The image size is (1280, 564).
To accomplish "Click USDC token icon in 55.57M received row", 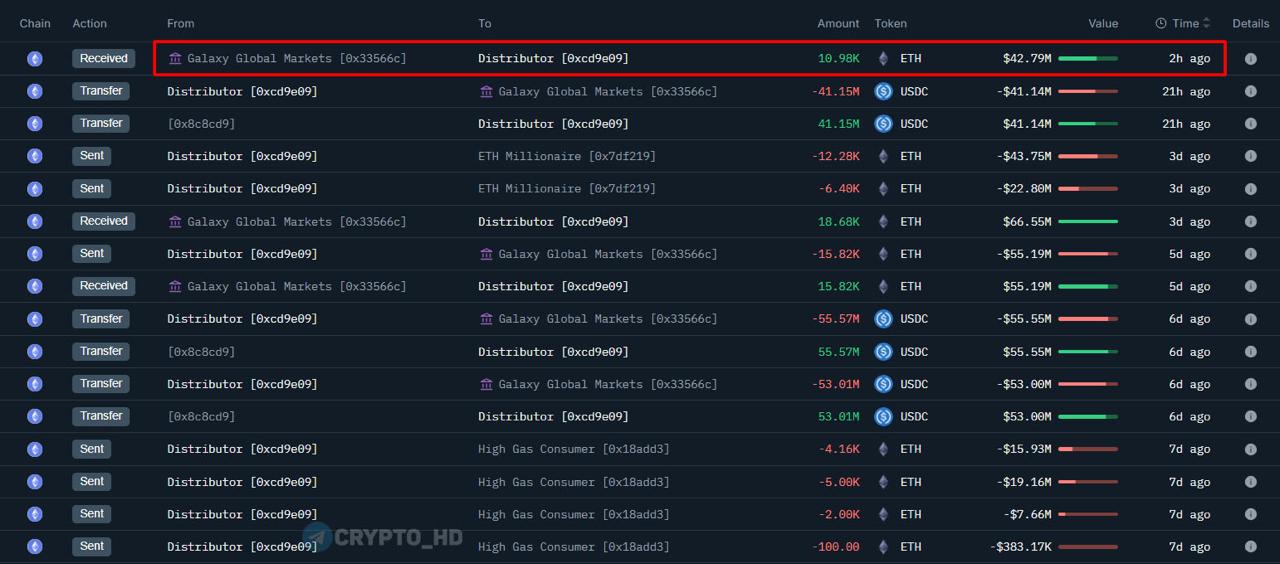I will (883, 352).
